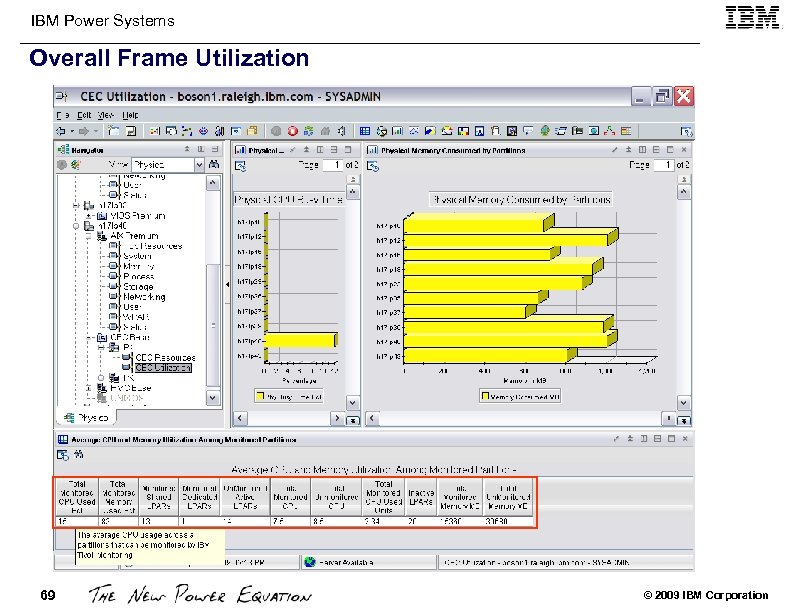The width and height of the screenshot is (791, 612).
Task: Select the Pie chart toolbar icon
Action: point(381,131)
